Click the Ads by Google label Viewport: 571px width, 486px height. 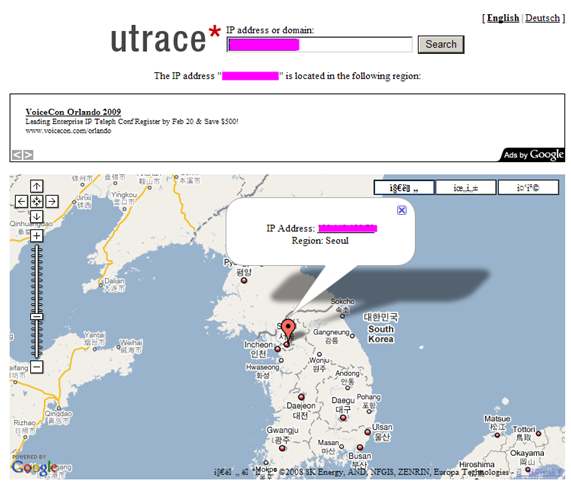coord(533,155)
